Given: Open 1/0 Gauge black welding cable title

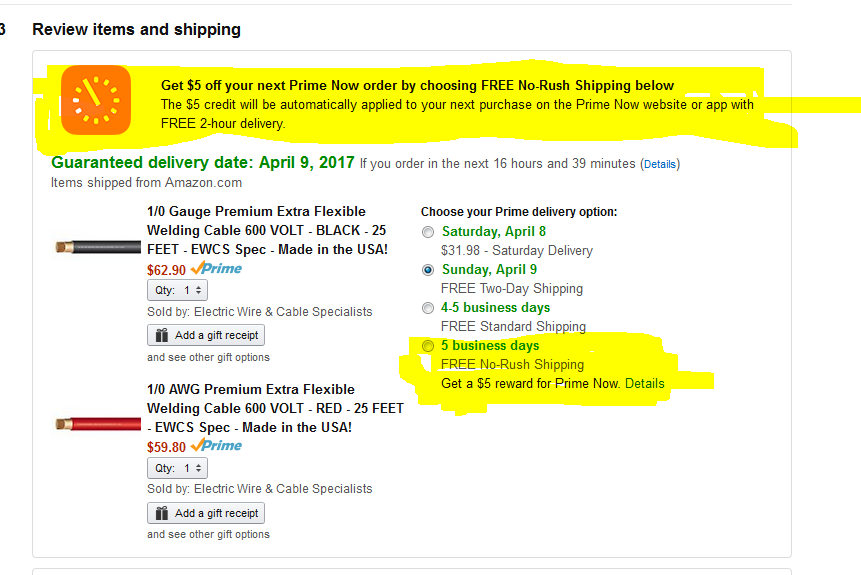Looking at the screenshot, I should point(266,230).
